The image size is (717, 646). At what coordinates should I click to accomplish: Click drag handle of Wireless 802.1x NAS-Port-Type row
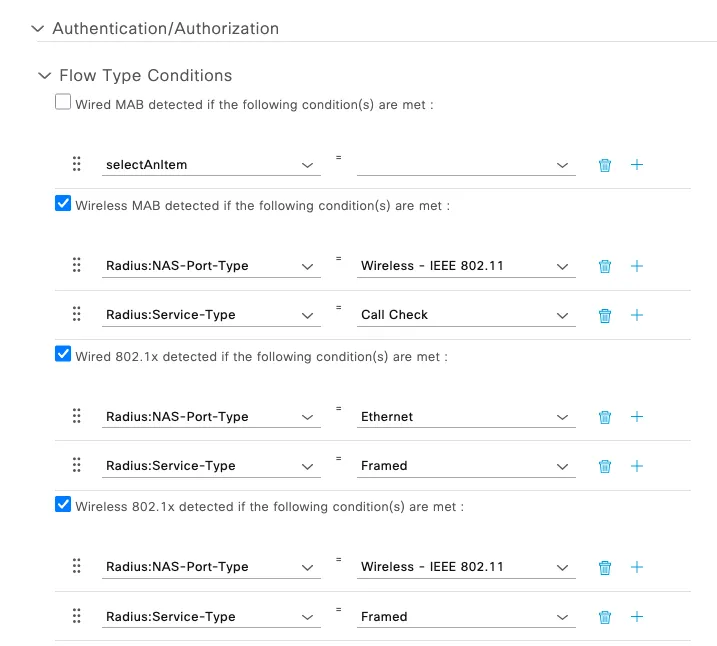pos(76,566)
